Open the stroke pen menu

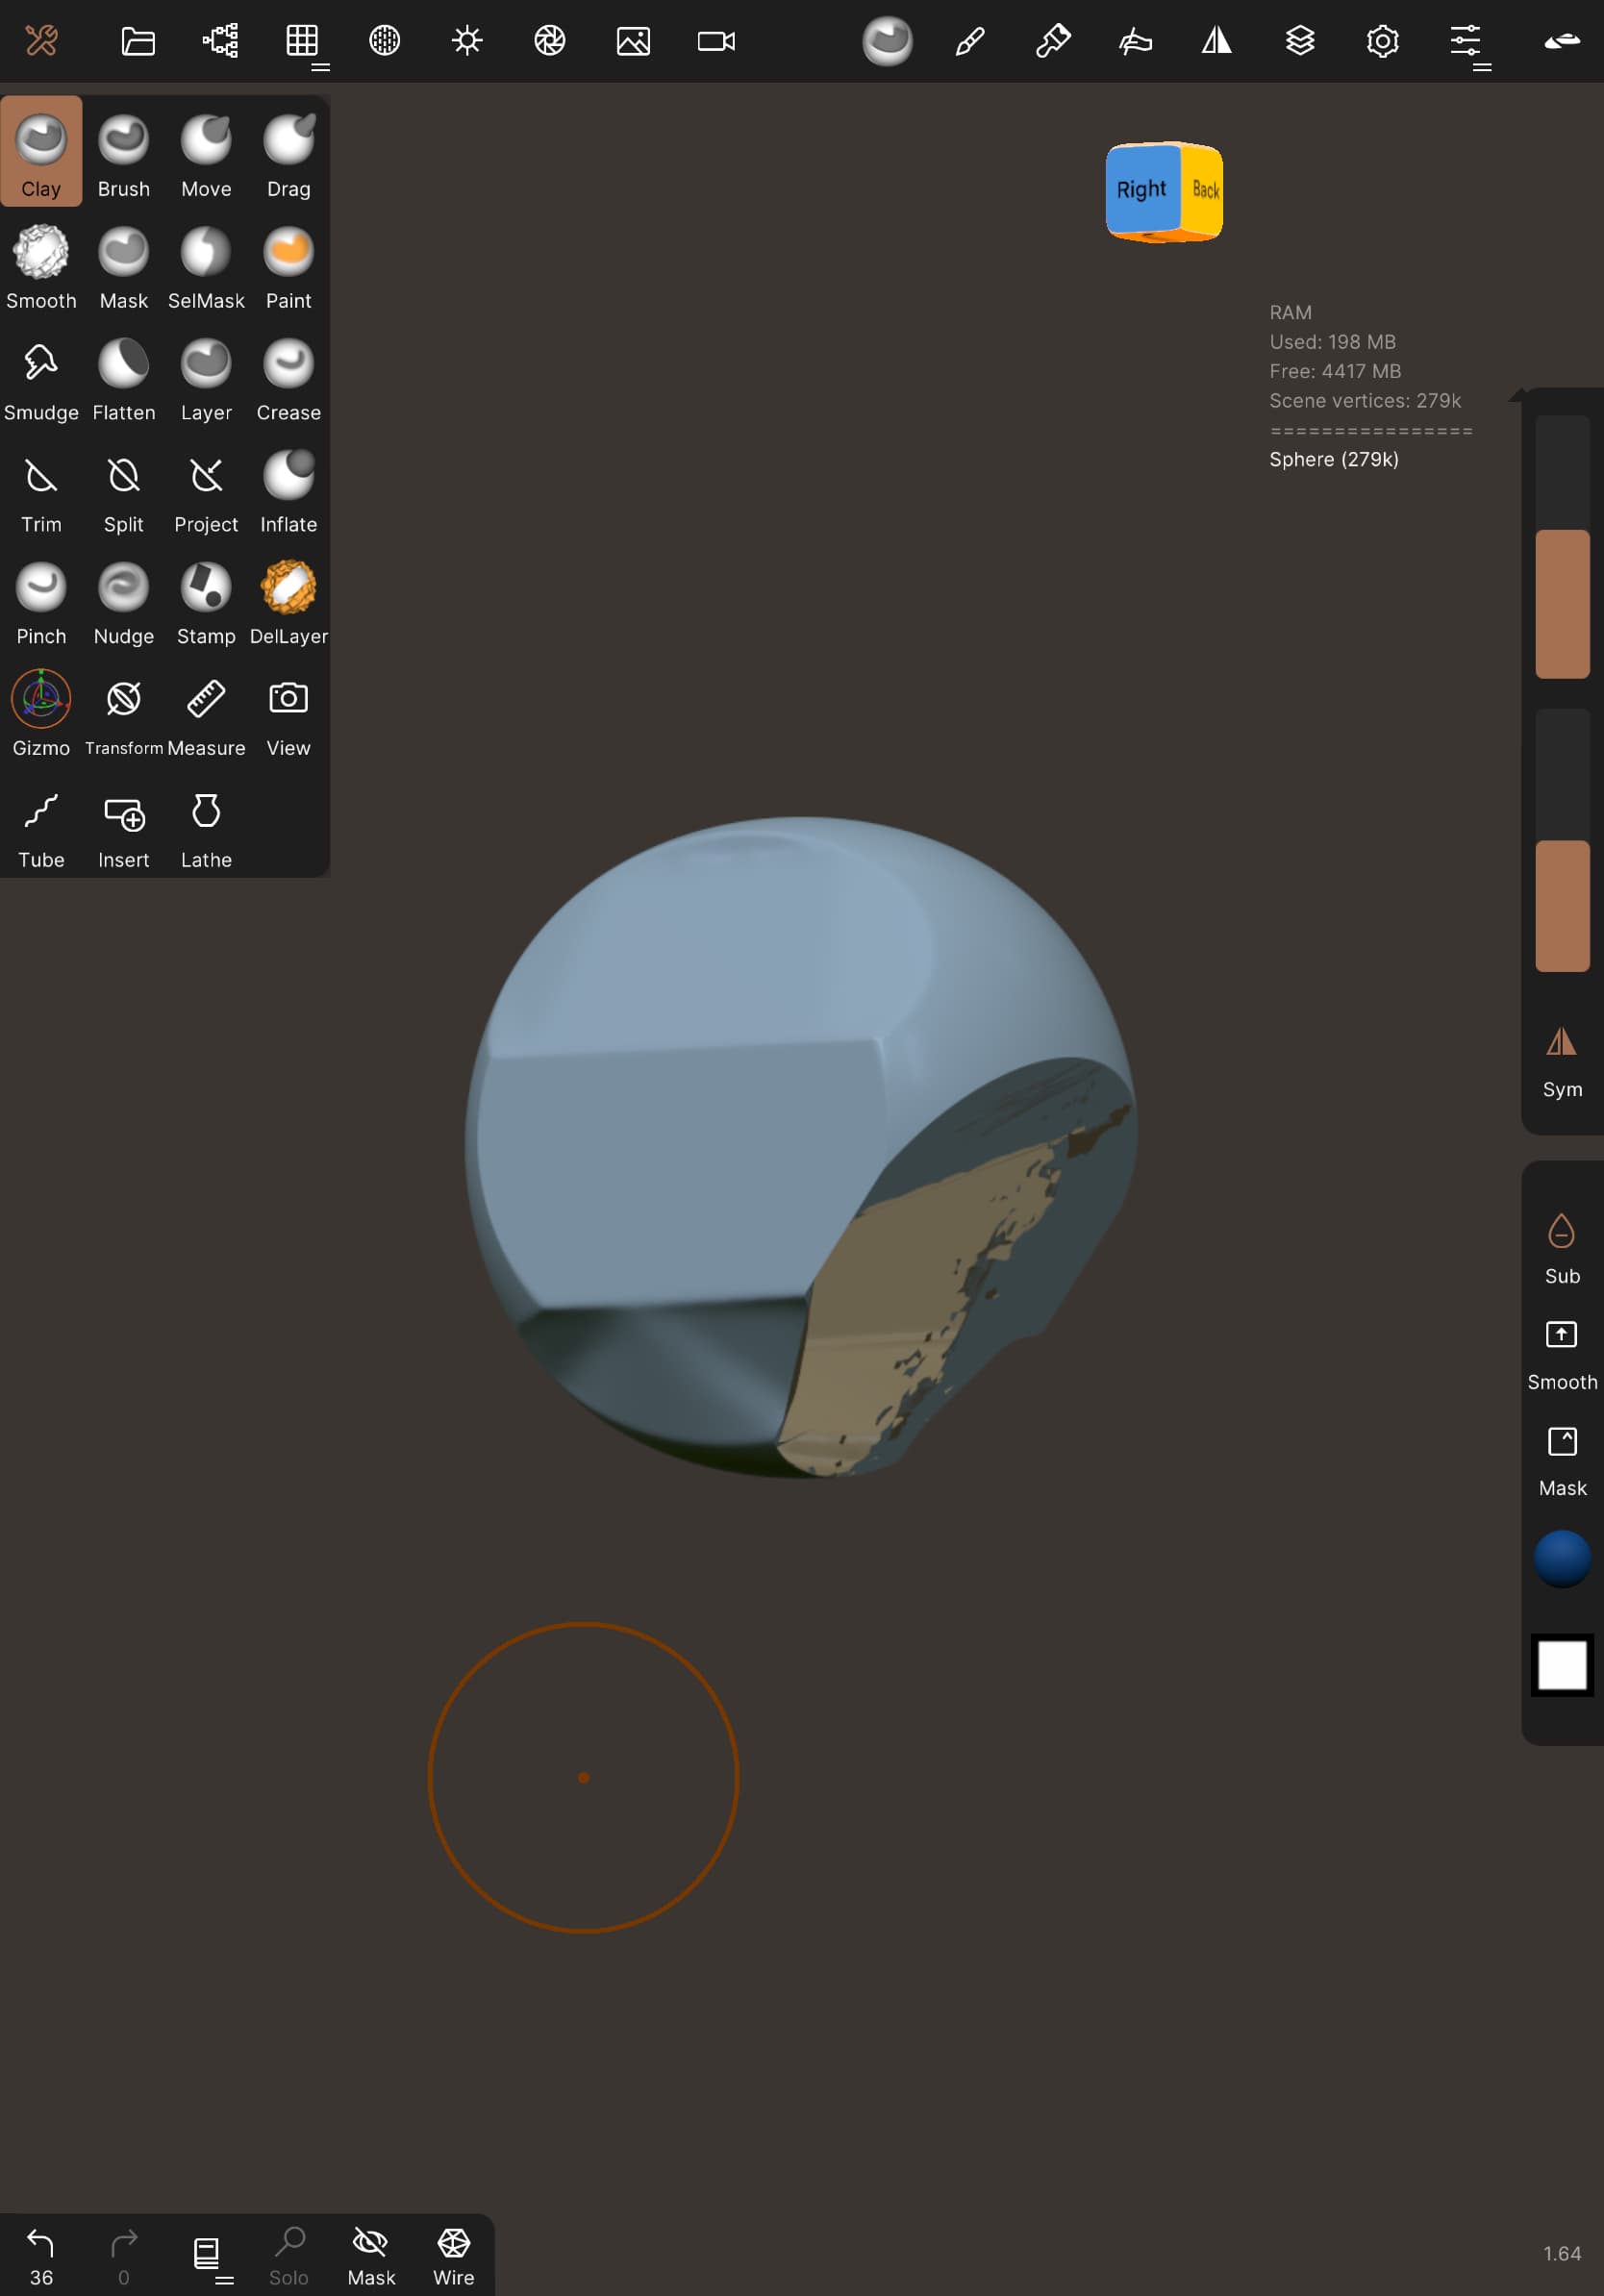click(970, 41)
